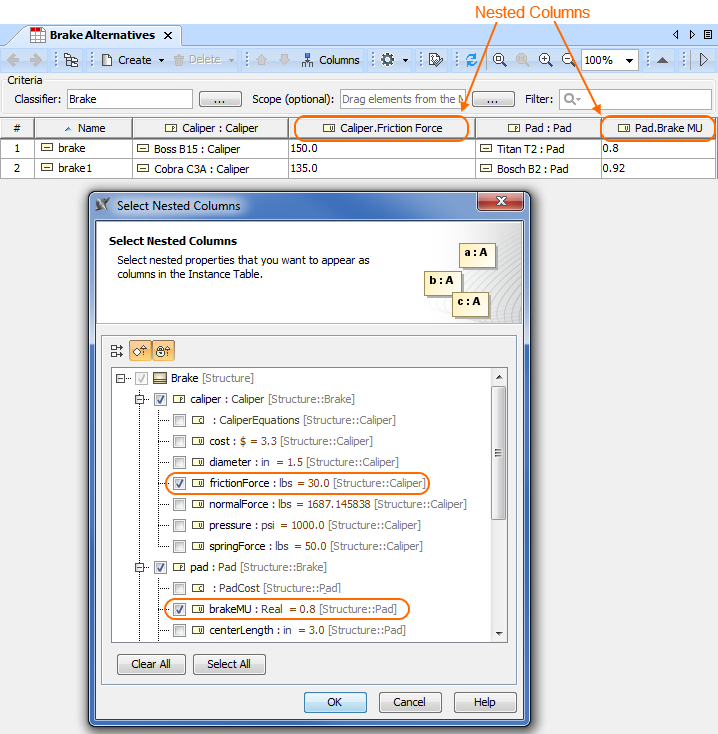Click the Select All button

(x=229, y=664)
